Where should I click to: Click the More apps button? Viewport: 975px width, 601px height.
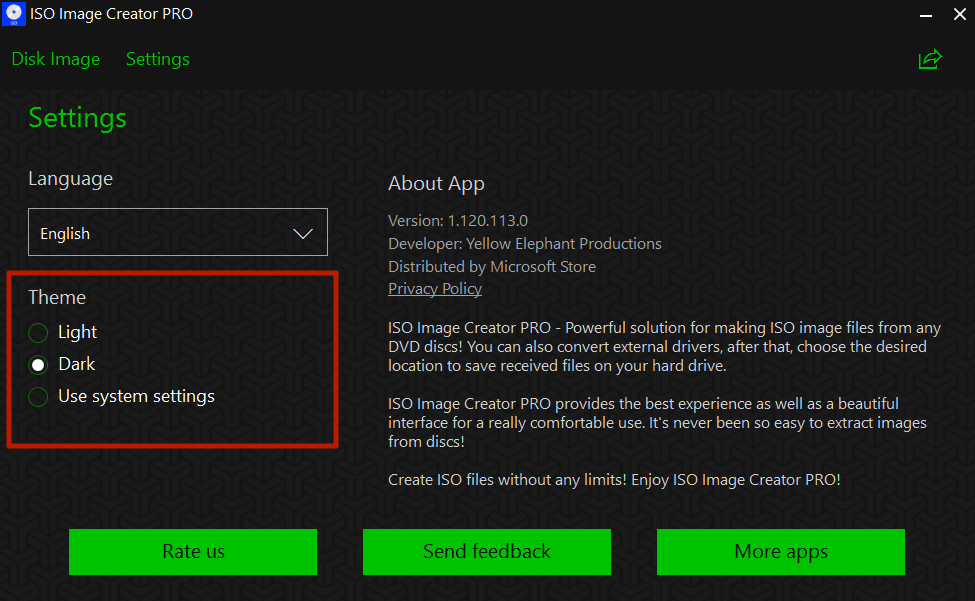tap(781, 552)
